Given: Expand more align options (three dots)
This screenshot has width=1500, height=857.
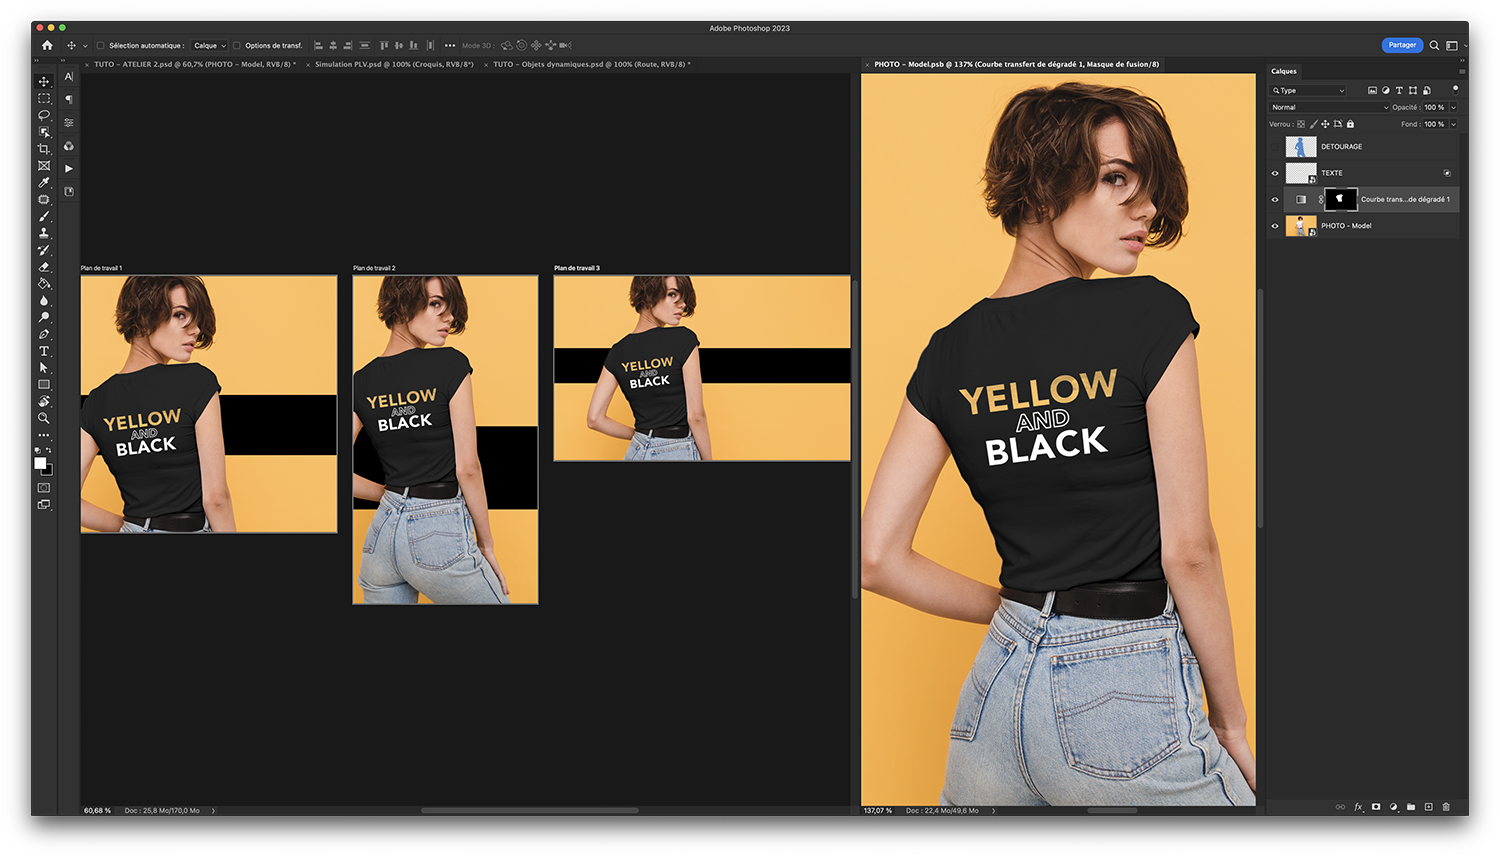Looking at the screenshot, I should click(x=450, y=45).
